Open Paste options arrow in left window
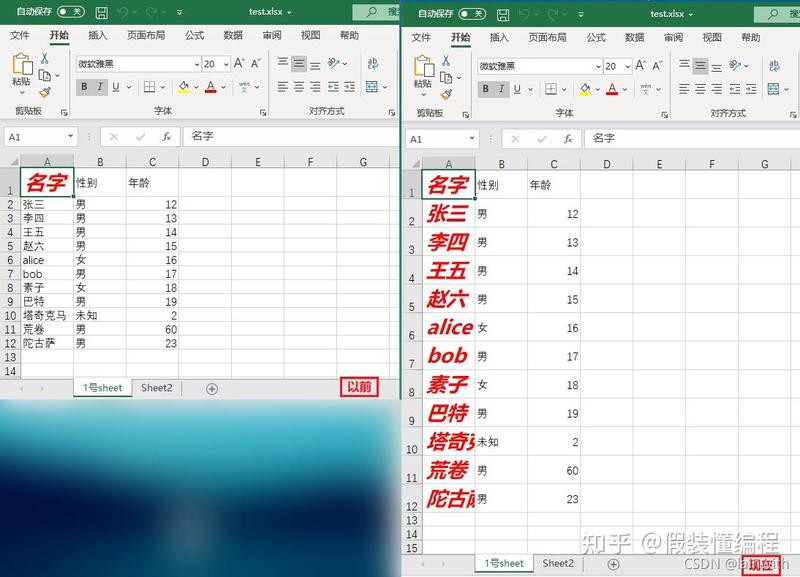The width and height of the screenshot is (800, 577). click(x=22, y=92)
